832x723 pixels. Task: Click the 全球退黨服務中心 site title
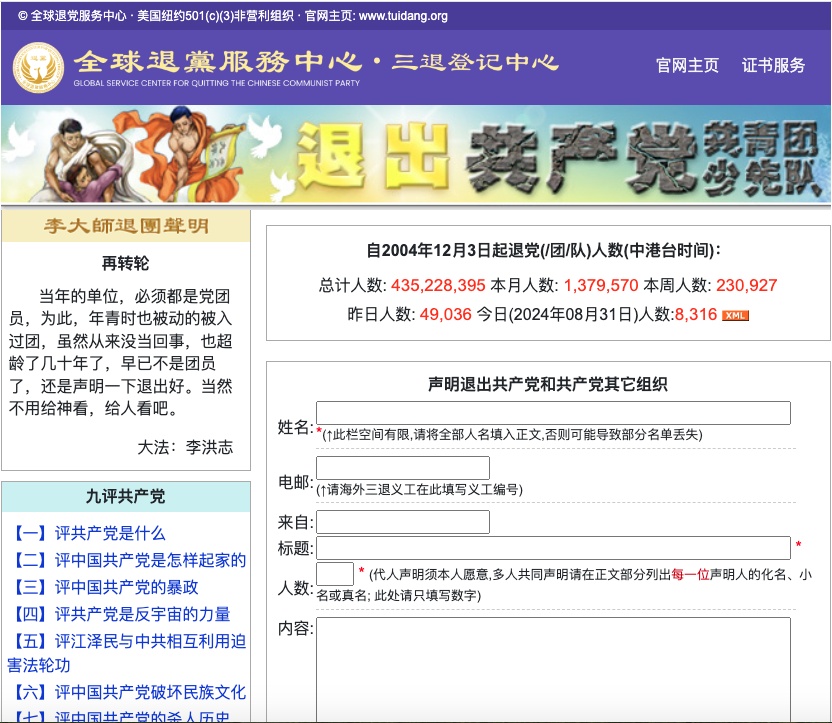[x=218, y=62]
